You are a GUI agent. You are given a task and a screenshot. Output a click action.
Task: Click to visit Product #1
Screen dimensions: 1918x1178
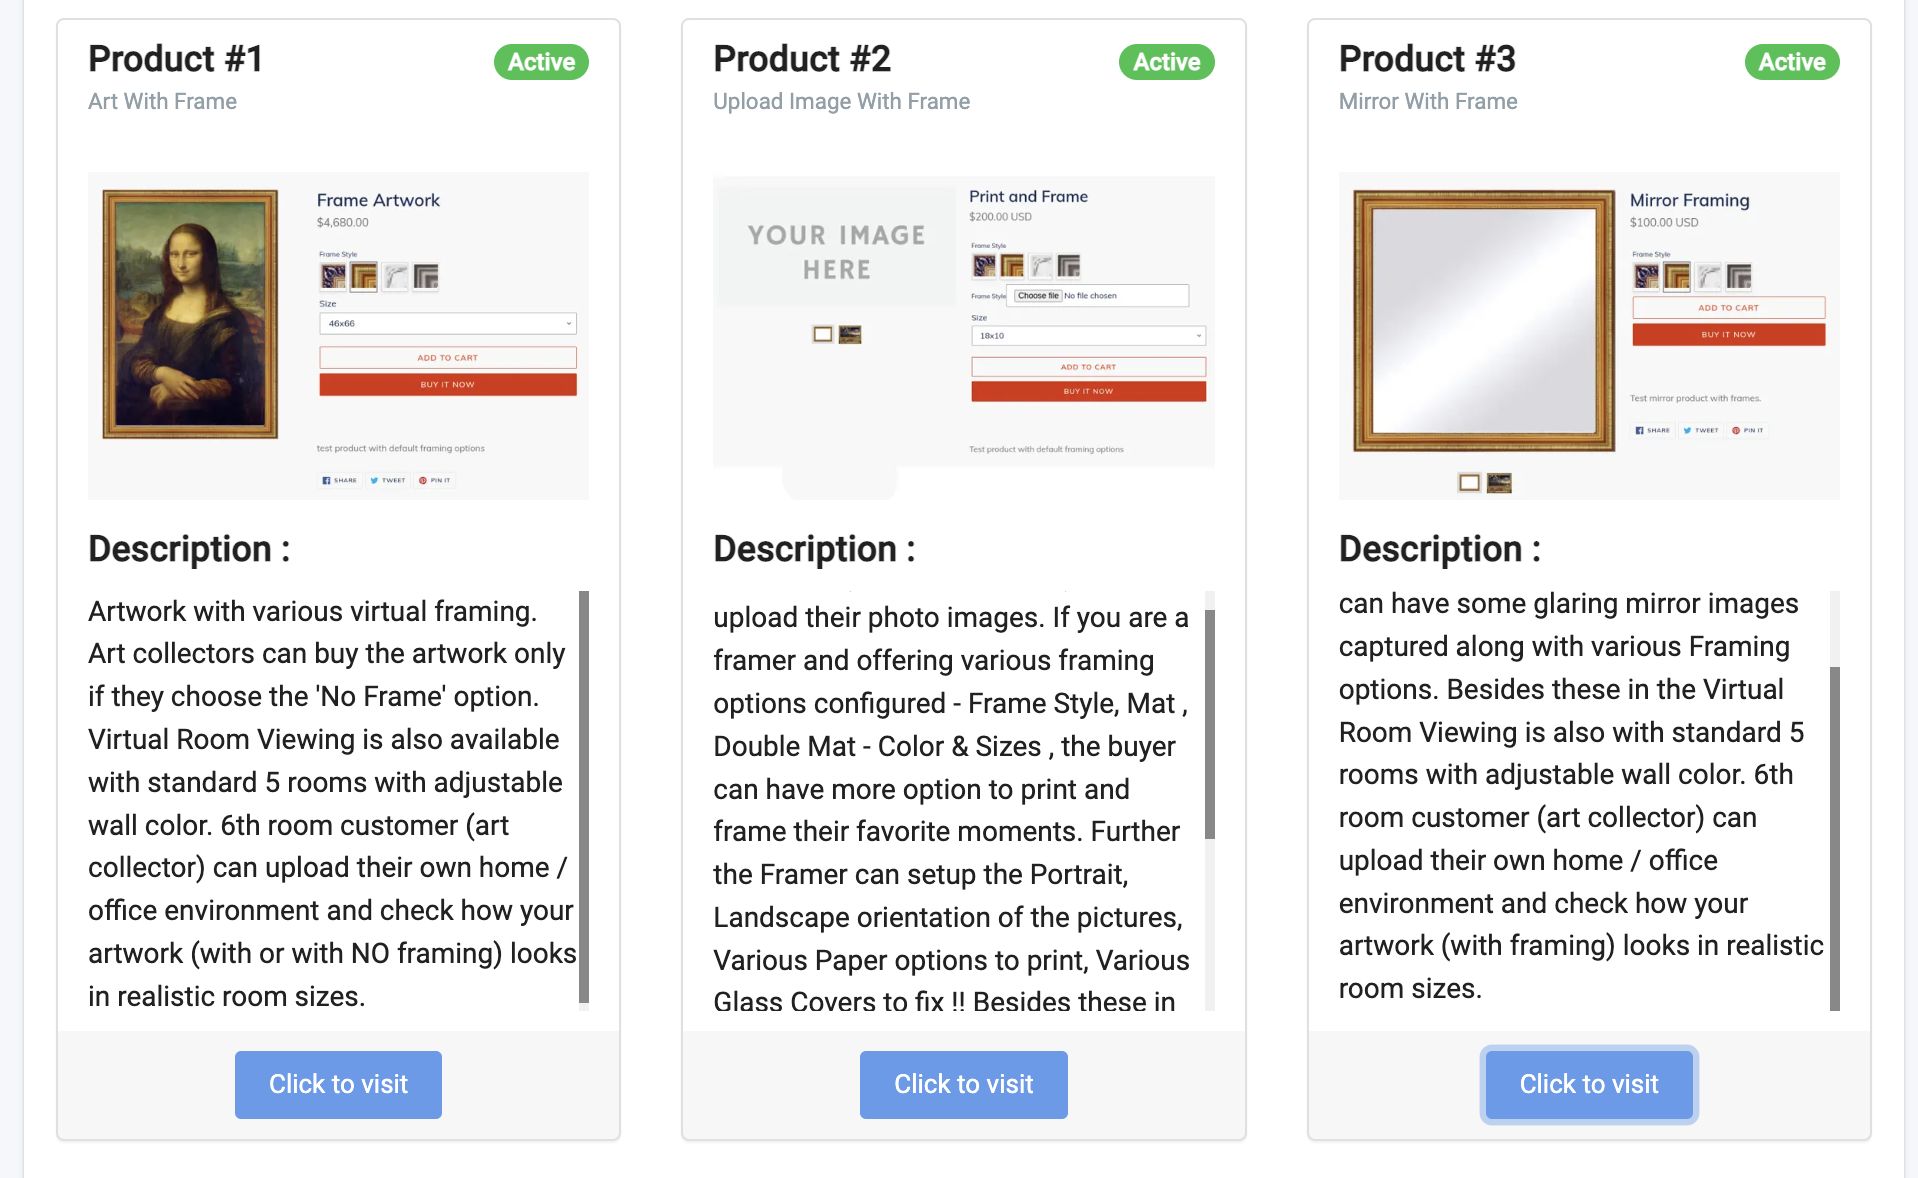pyautogui.click(x=338, y=1084)
